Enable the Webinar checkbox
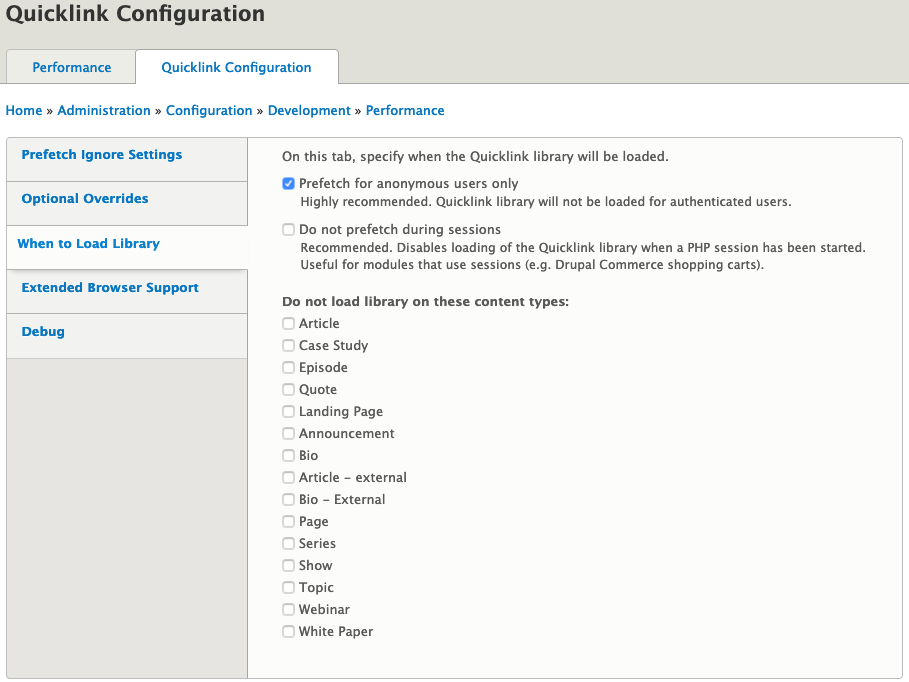This screenshot has height=682, width=909. click(x=288, y=609)
